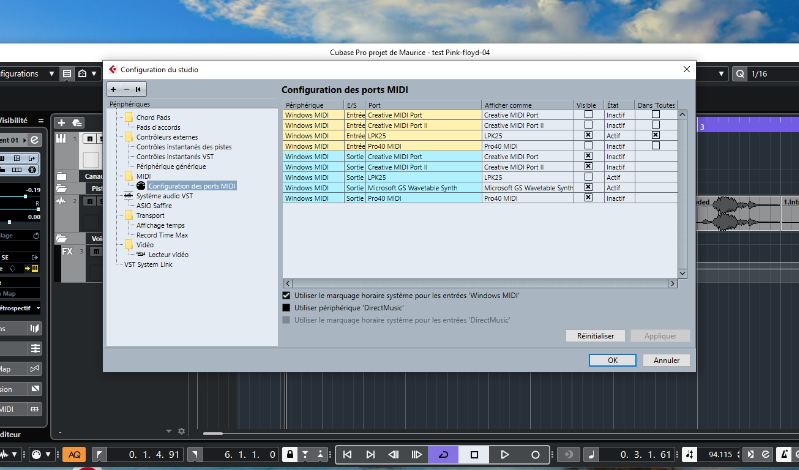Uncheck Visible for Microsoft GS Wavetable Synth
The width and height of the screenshot is (799, 470).
[588, 187]
